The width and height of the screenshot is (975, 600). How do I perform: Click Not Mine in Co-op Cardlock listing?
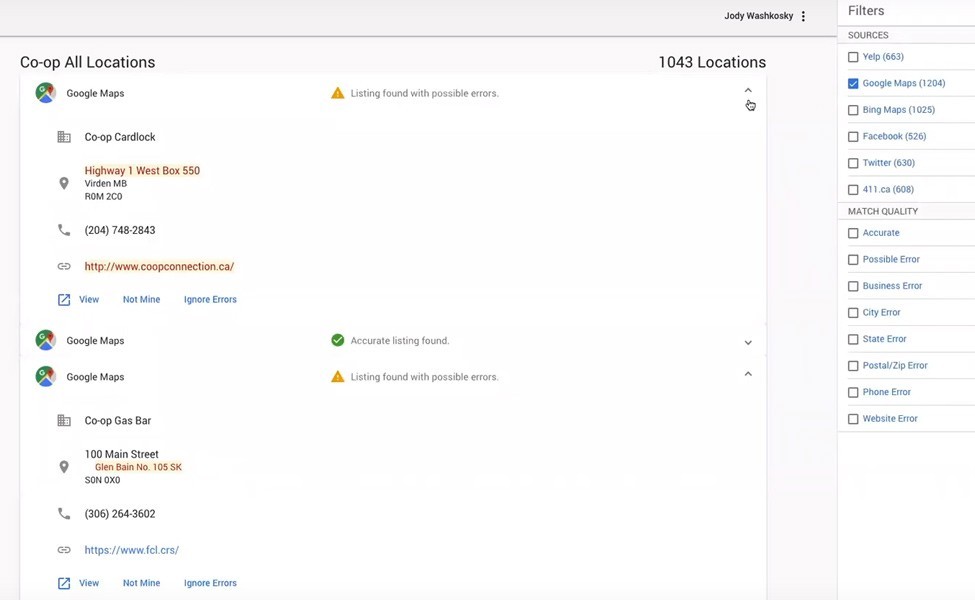click(141, 300)
